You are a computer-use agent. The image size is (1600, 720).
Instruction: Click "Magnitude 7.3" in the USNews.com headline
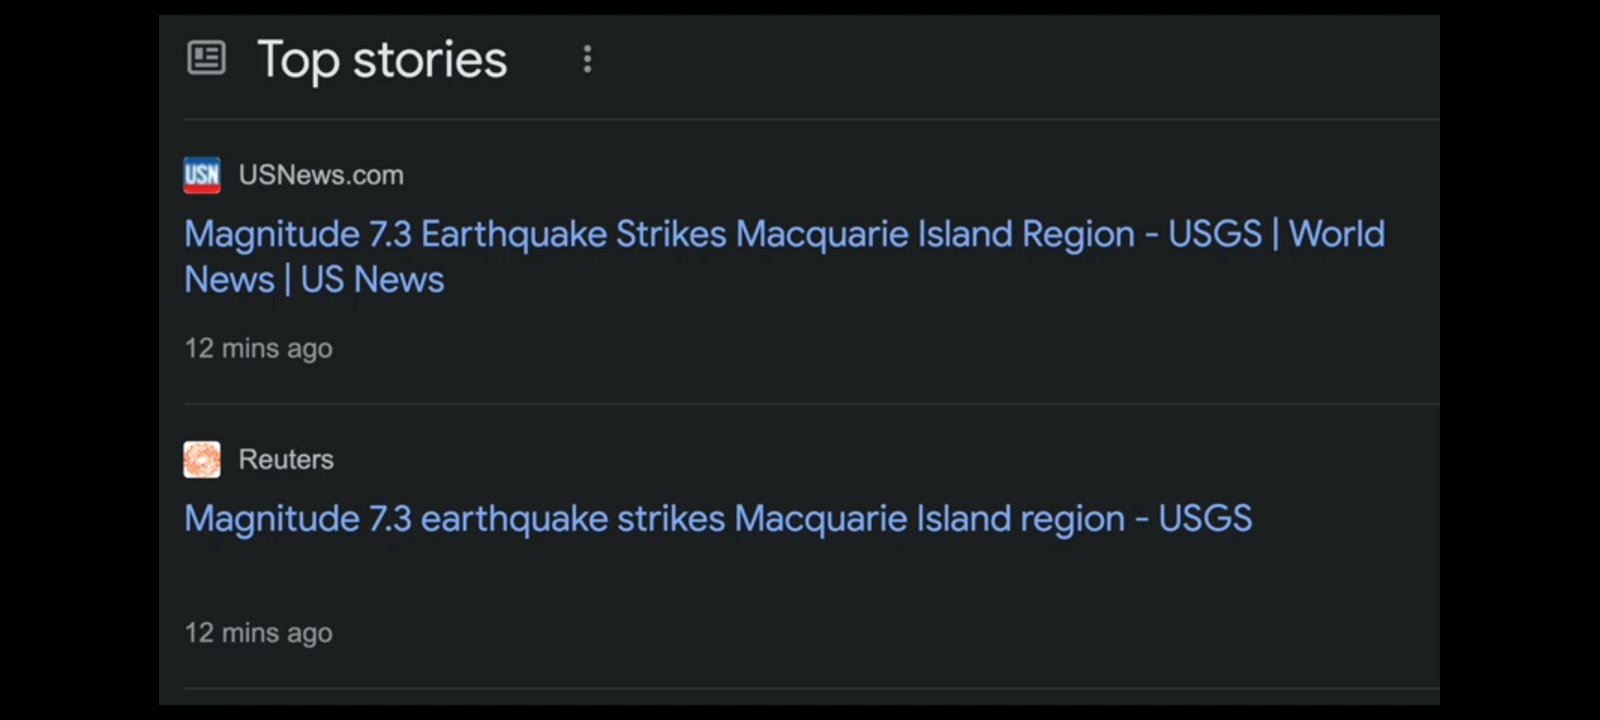298,235
